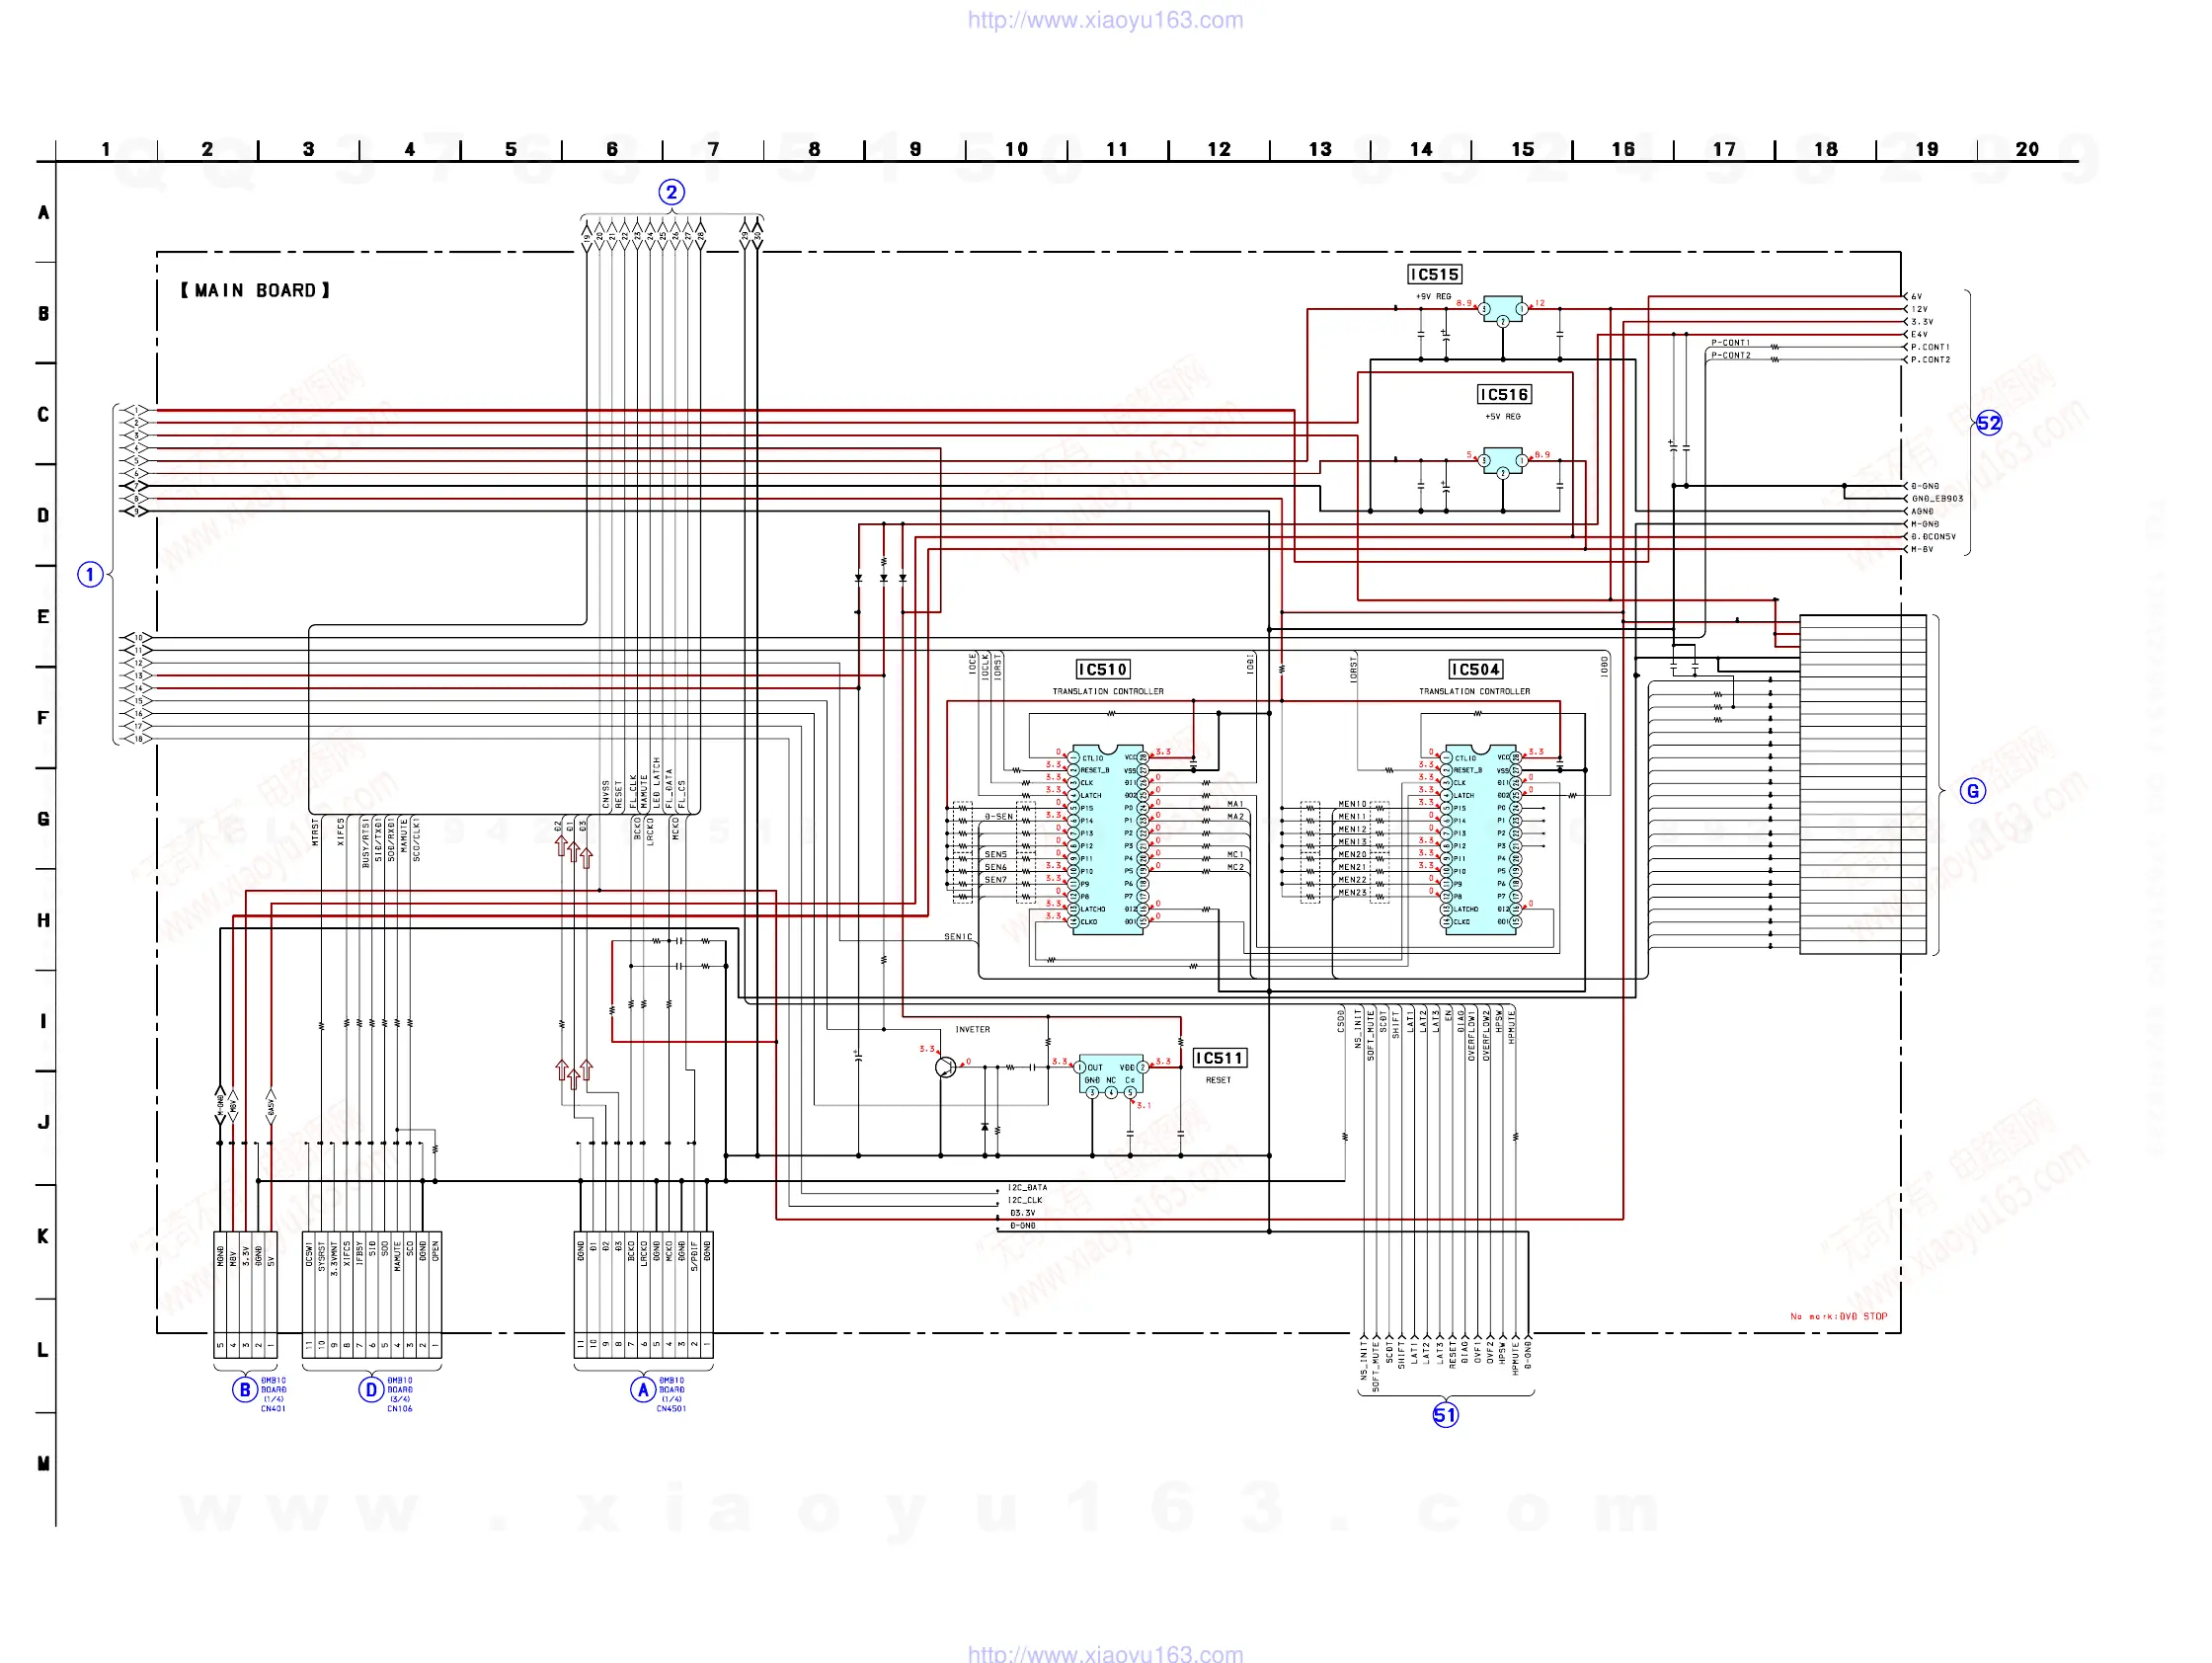Click the circled G connector marker
2212x1663 pixels.
point(1971,791)
